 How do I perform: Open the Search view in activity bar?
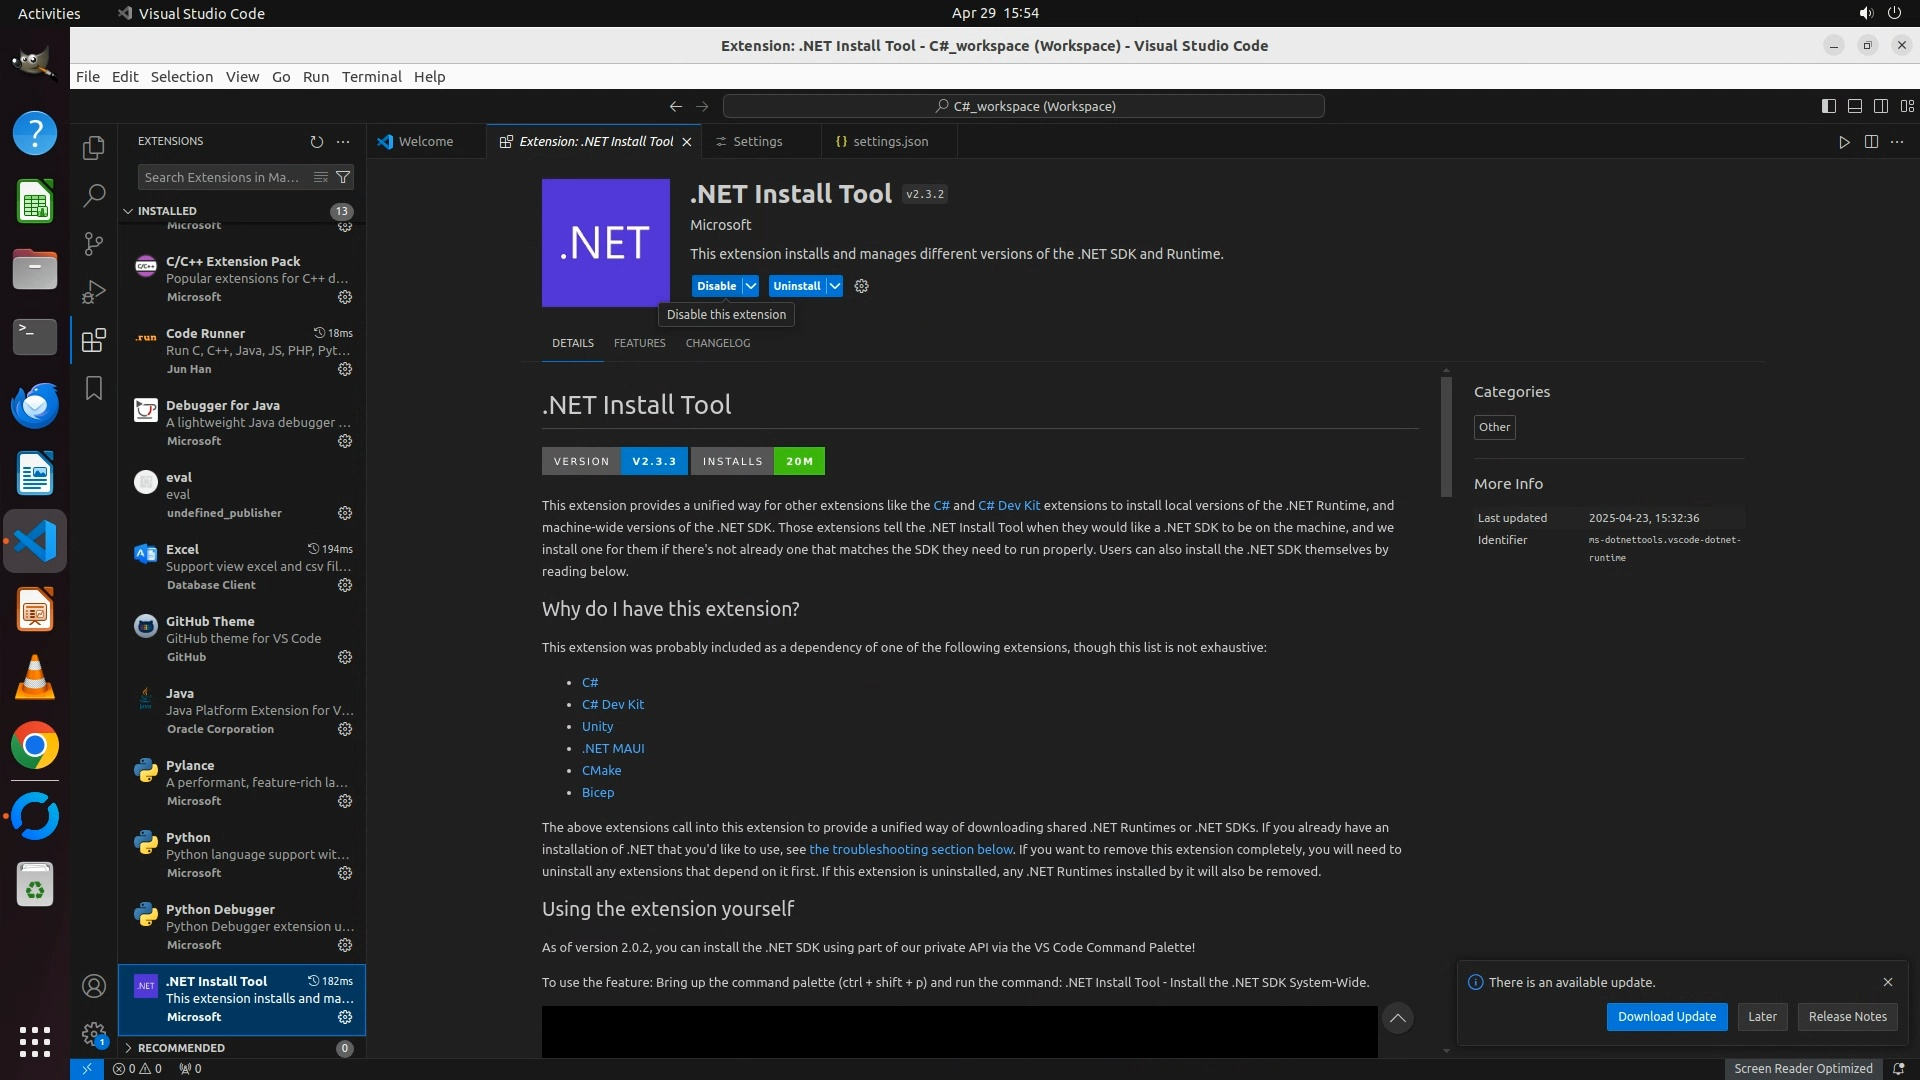(94, 196)
